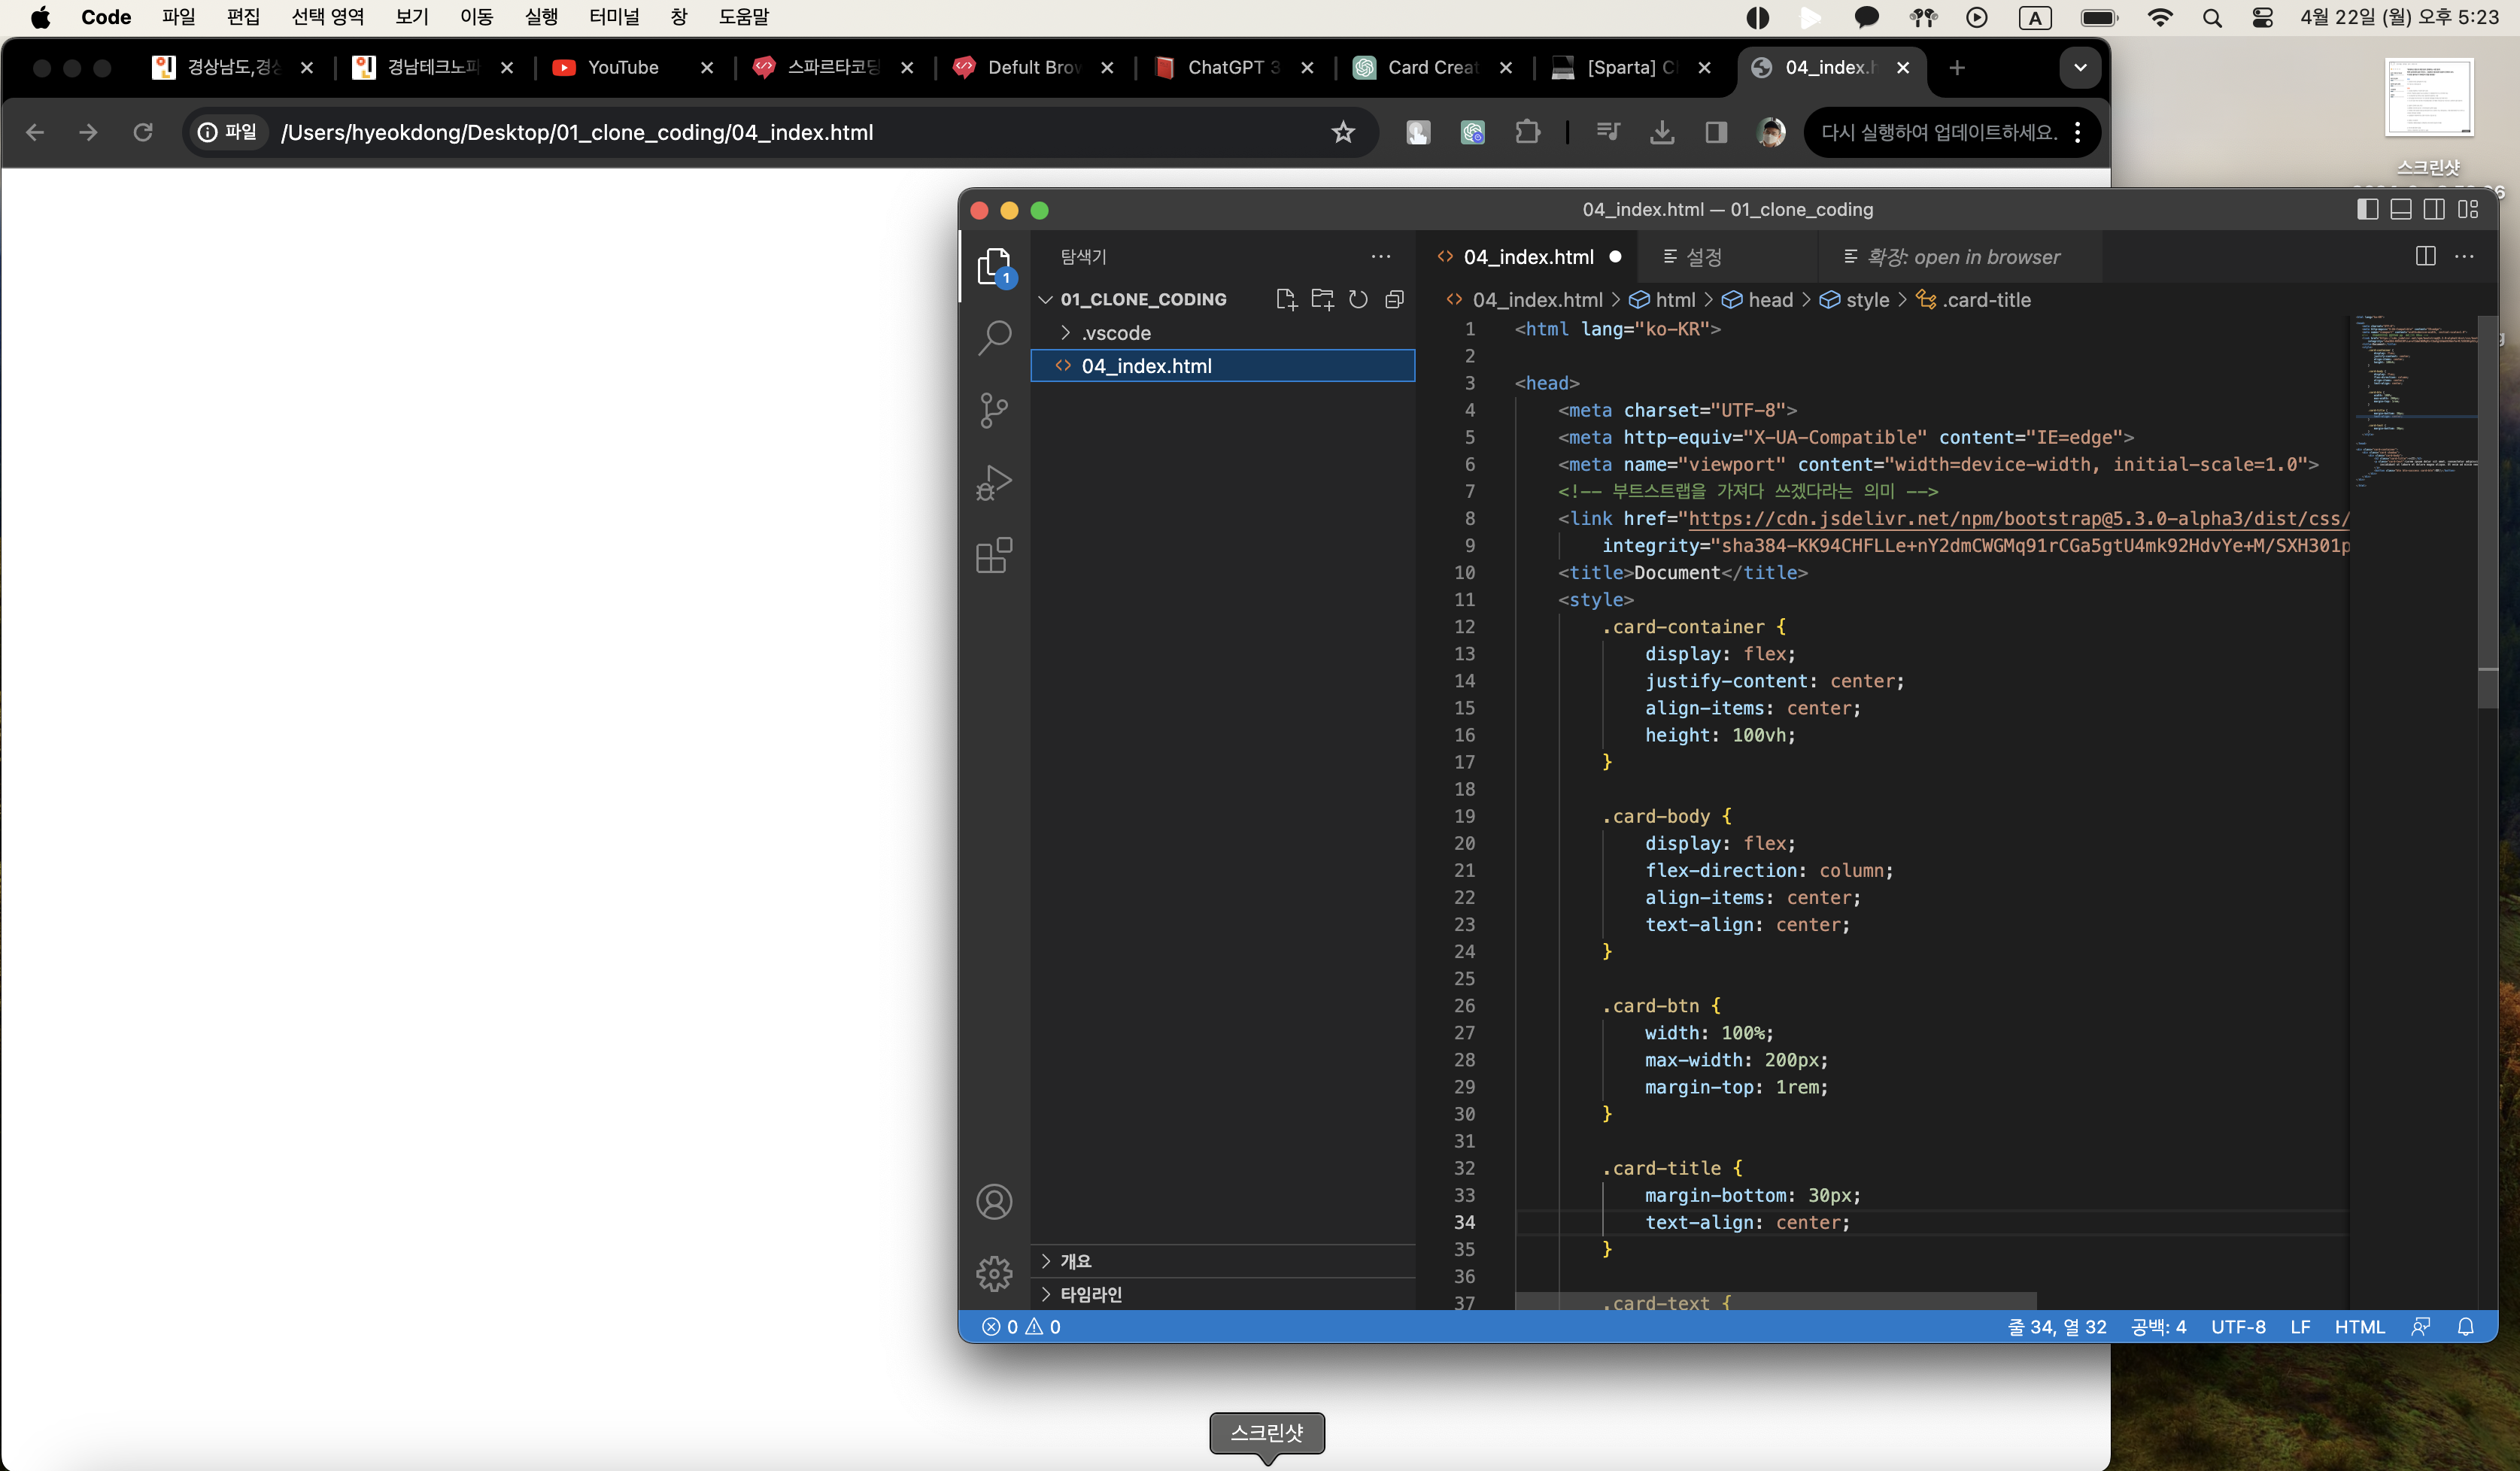2520x1471 pixels.
Task: Select 04_index.html in explorer tree
Action: [x=1222, y=366]
